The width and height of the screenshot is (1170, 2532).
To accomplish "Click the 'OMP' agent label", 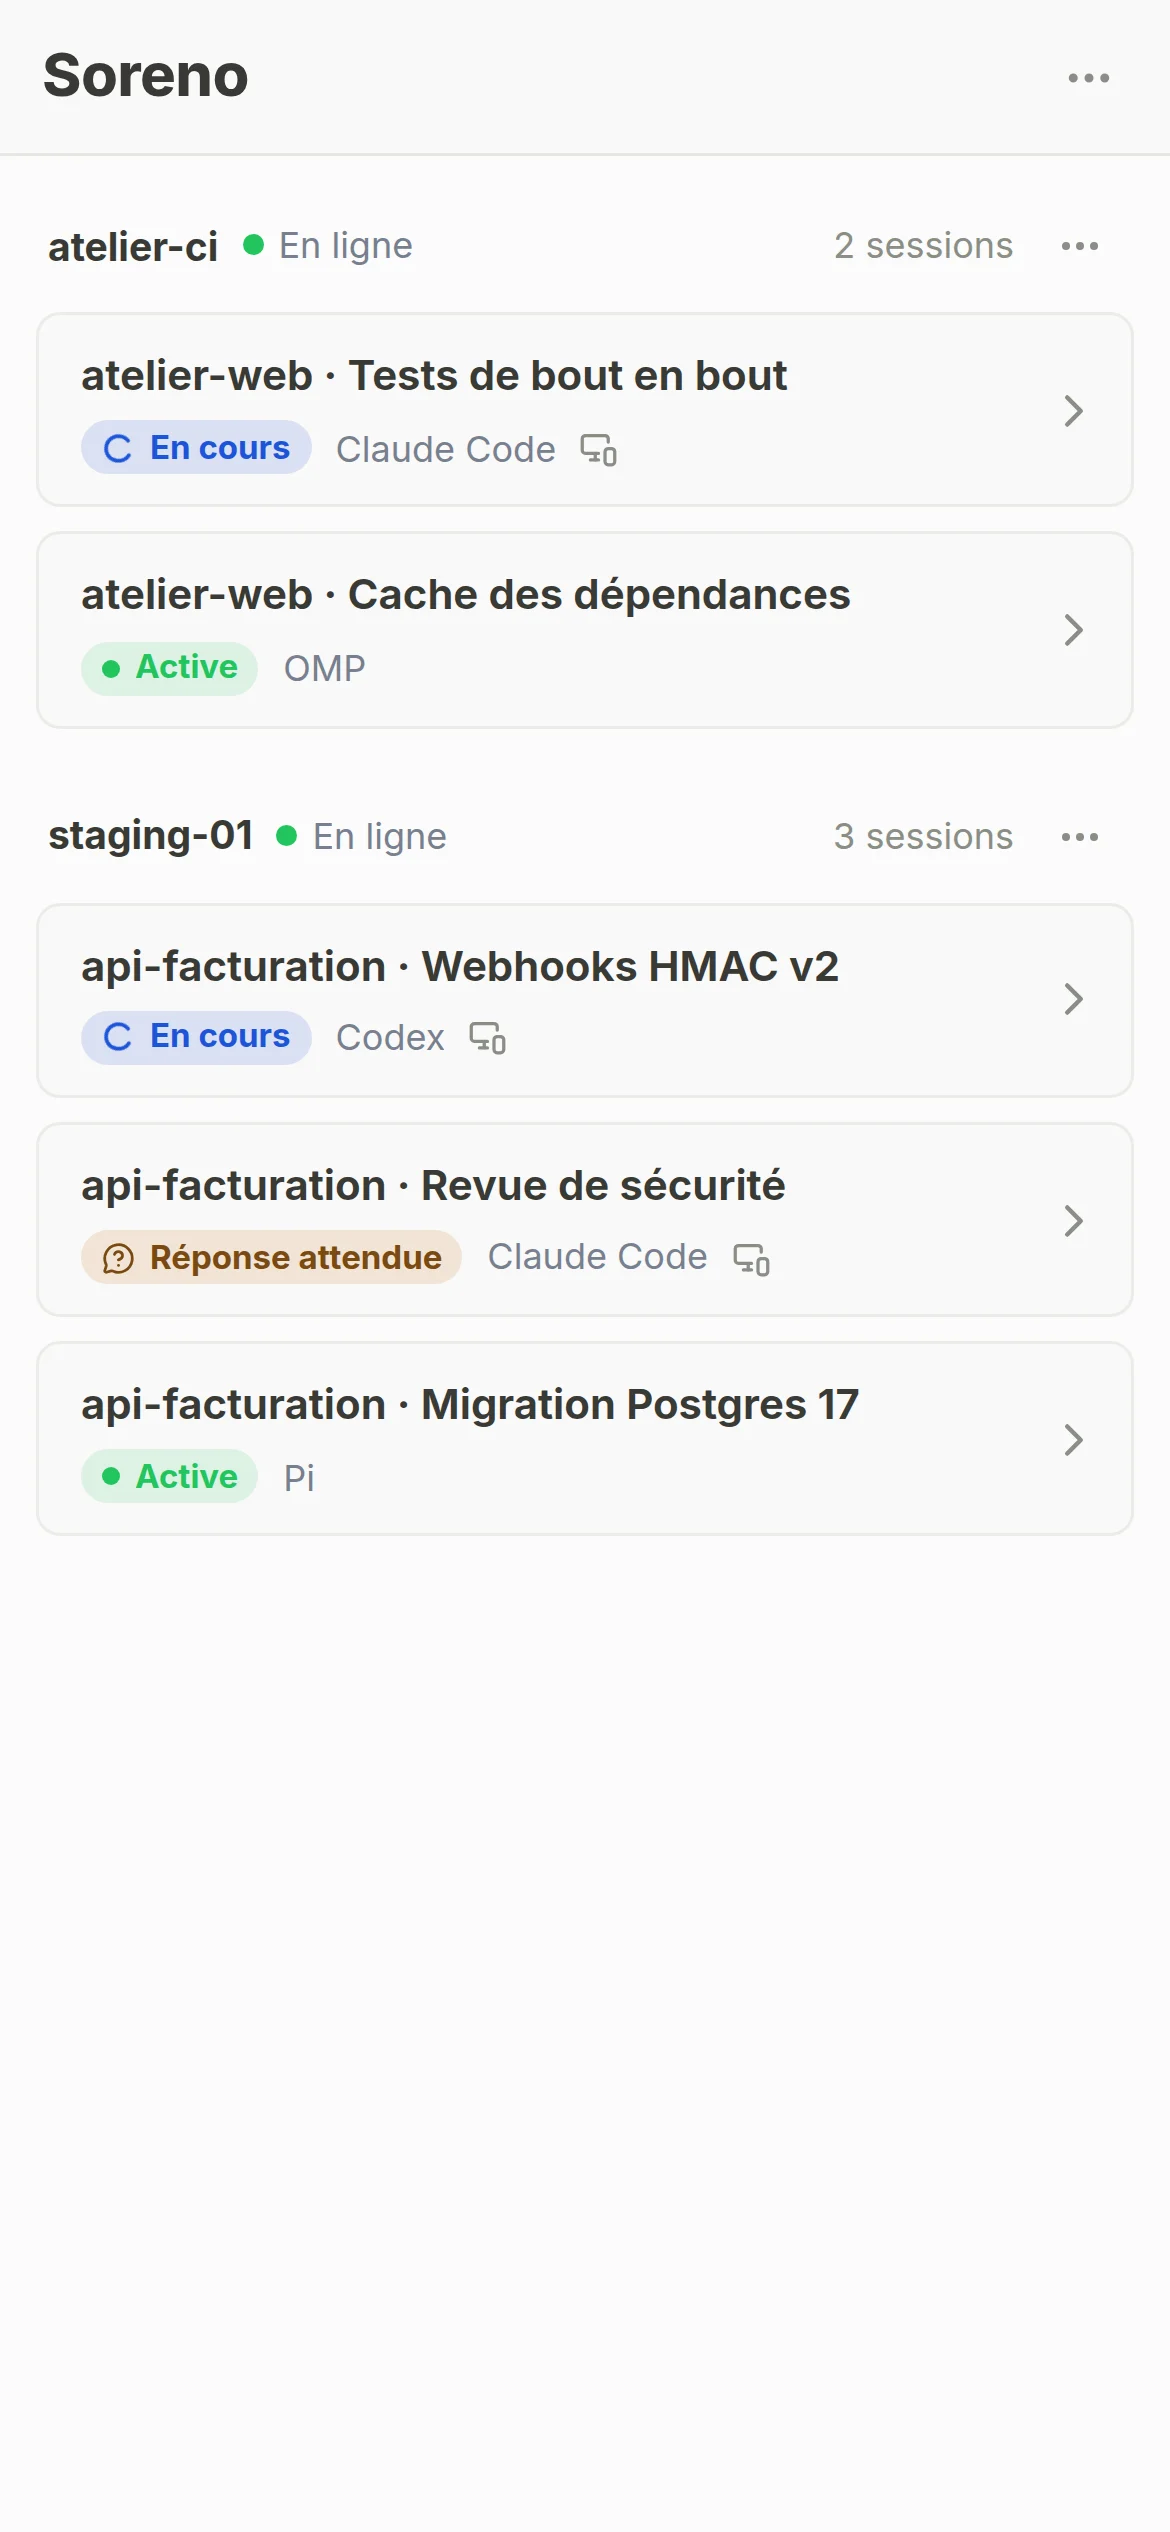I will point(325,669).
